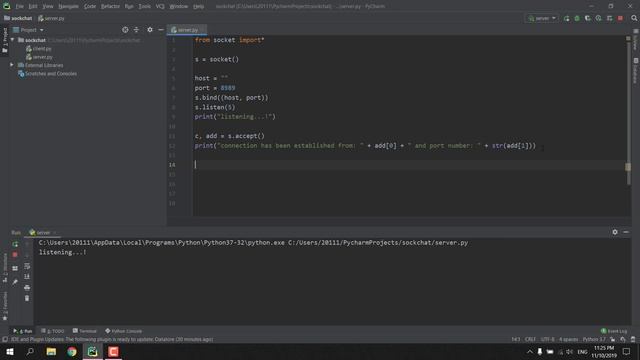Open the Python 3.7 interpreter selector
Viewport: 640px width, 360px height.
coord(594,339)
